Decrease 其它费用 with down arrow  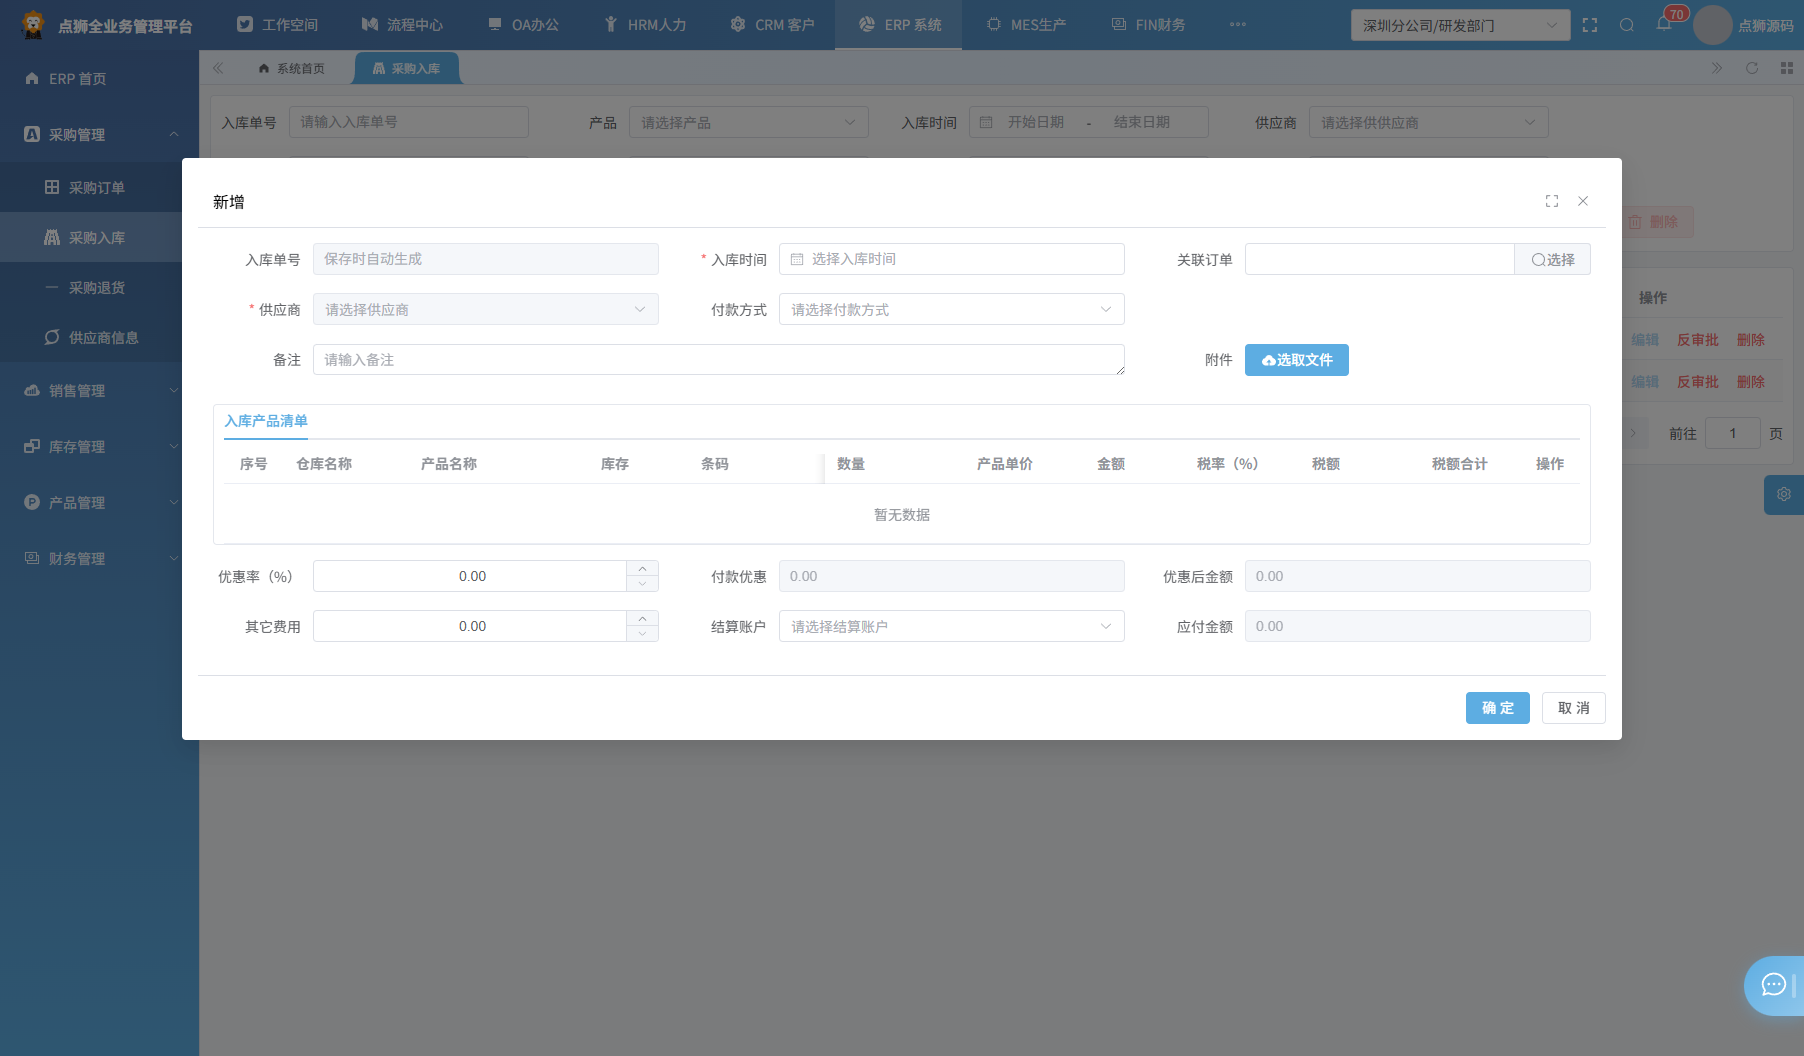642,634
